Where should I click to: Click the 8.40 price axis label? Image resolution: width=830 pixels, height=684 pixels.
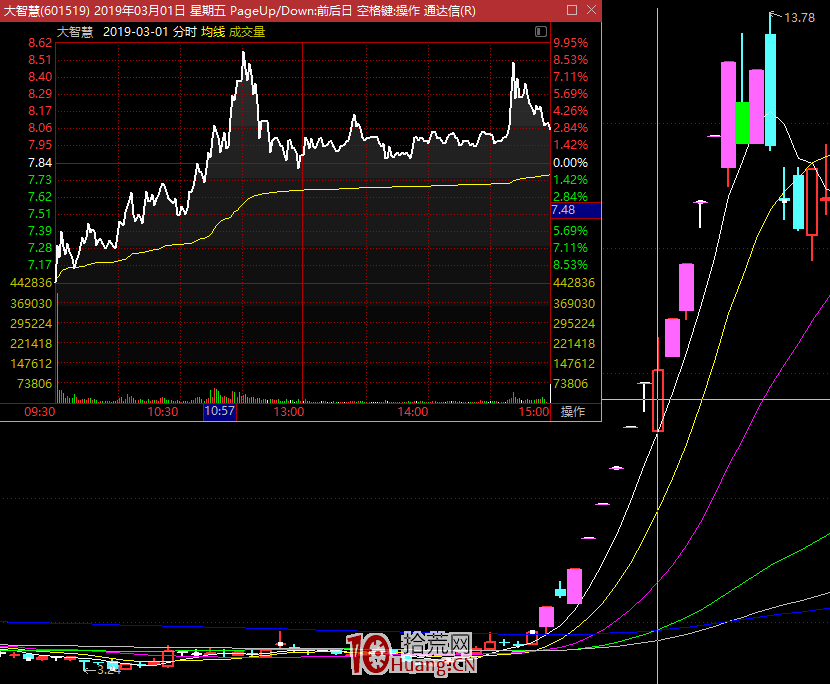(40, 77)
